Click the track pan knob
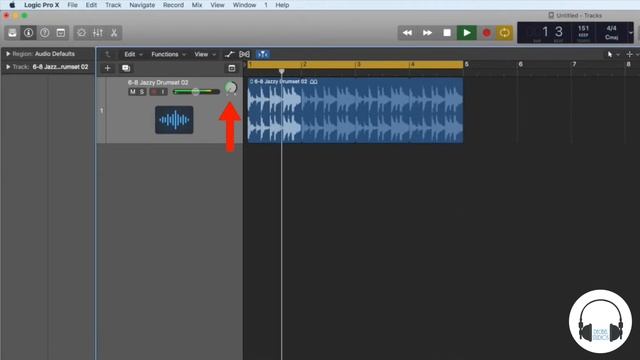640x360 pixels. click(x=231, y=87)
